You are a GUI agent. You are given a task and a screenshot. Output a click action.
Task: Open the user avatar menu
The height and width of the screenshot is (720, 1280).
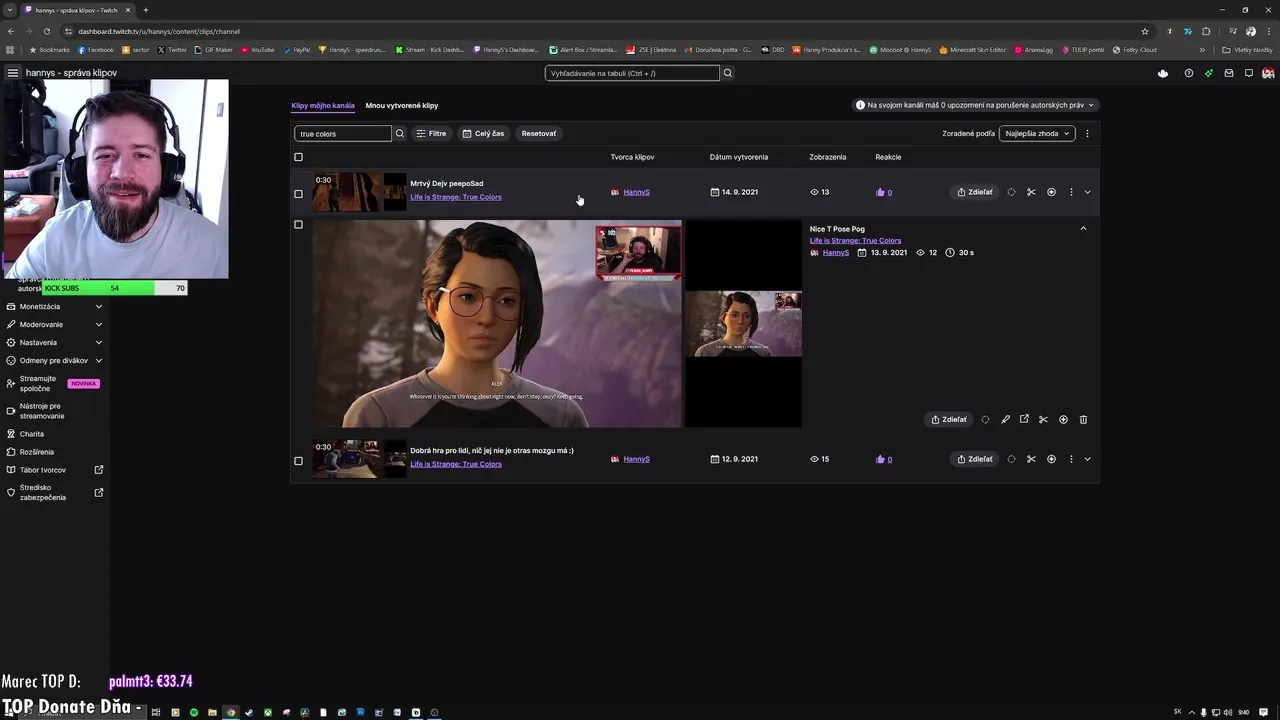point(1268,73)
